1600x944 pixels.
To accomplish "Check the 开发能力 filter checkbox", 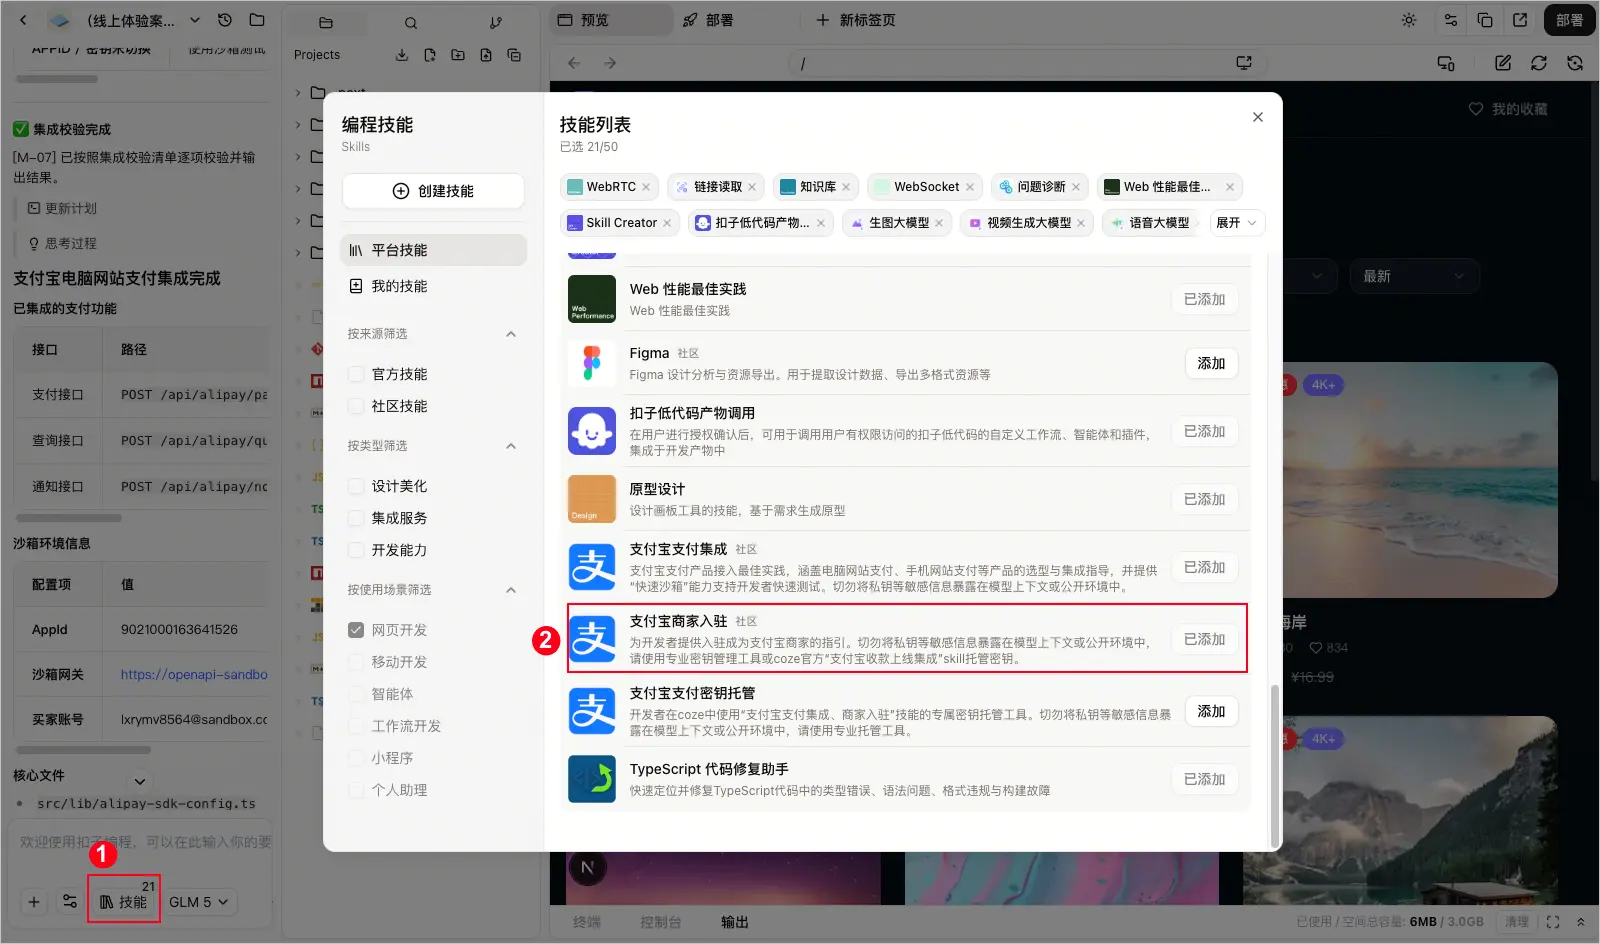I will (x=355, y=550).
